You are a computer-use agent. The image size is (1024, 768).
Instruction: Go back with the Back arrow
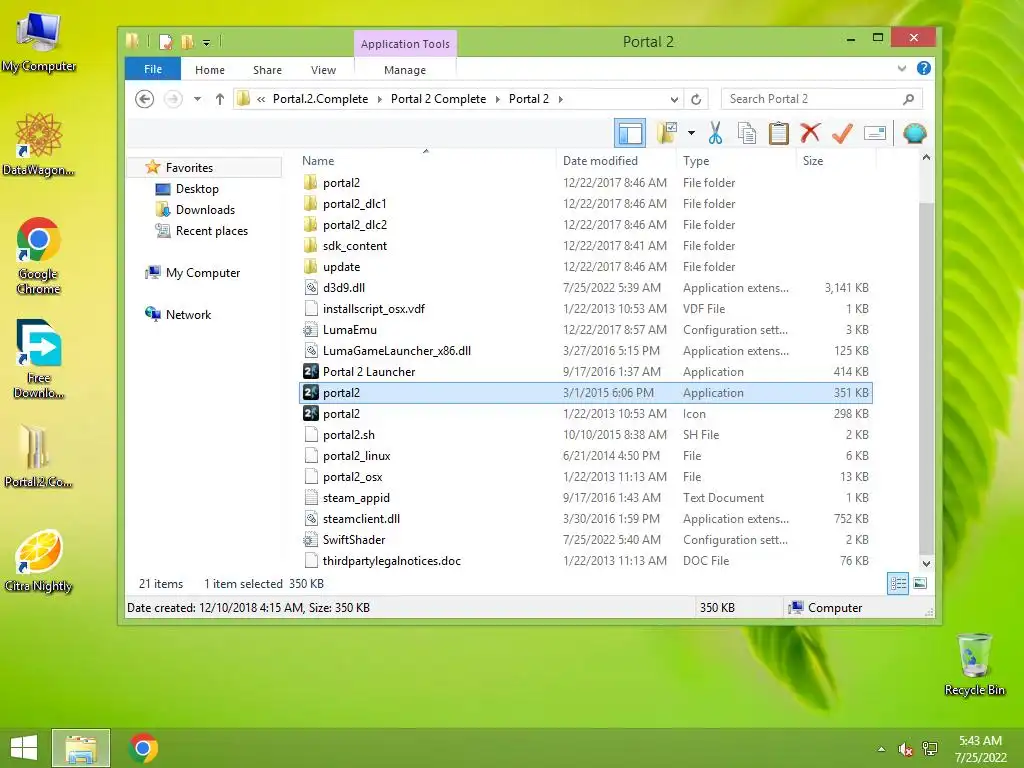pyautogui.click(x=144, y=99)
